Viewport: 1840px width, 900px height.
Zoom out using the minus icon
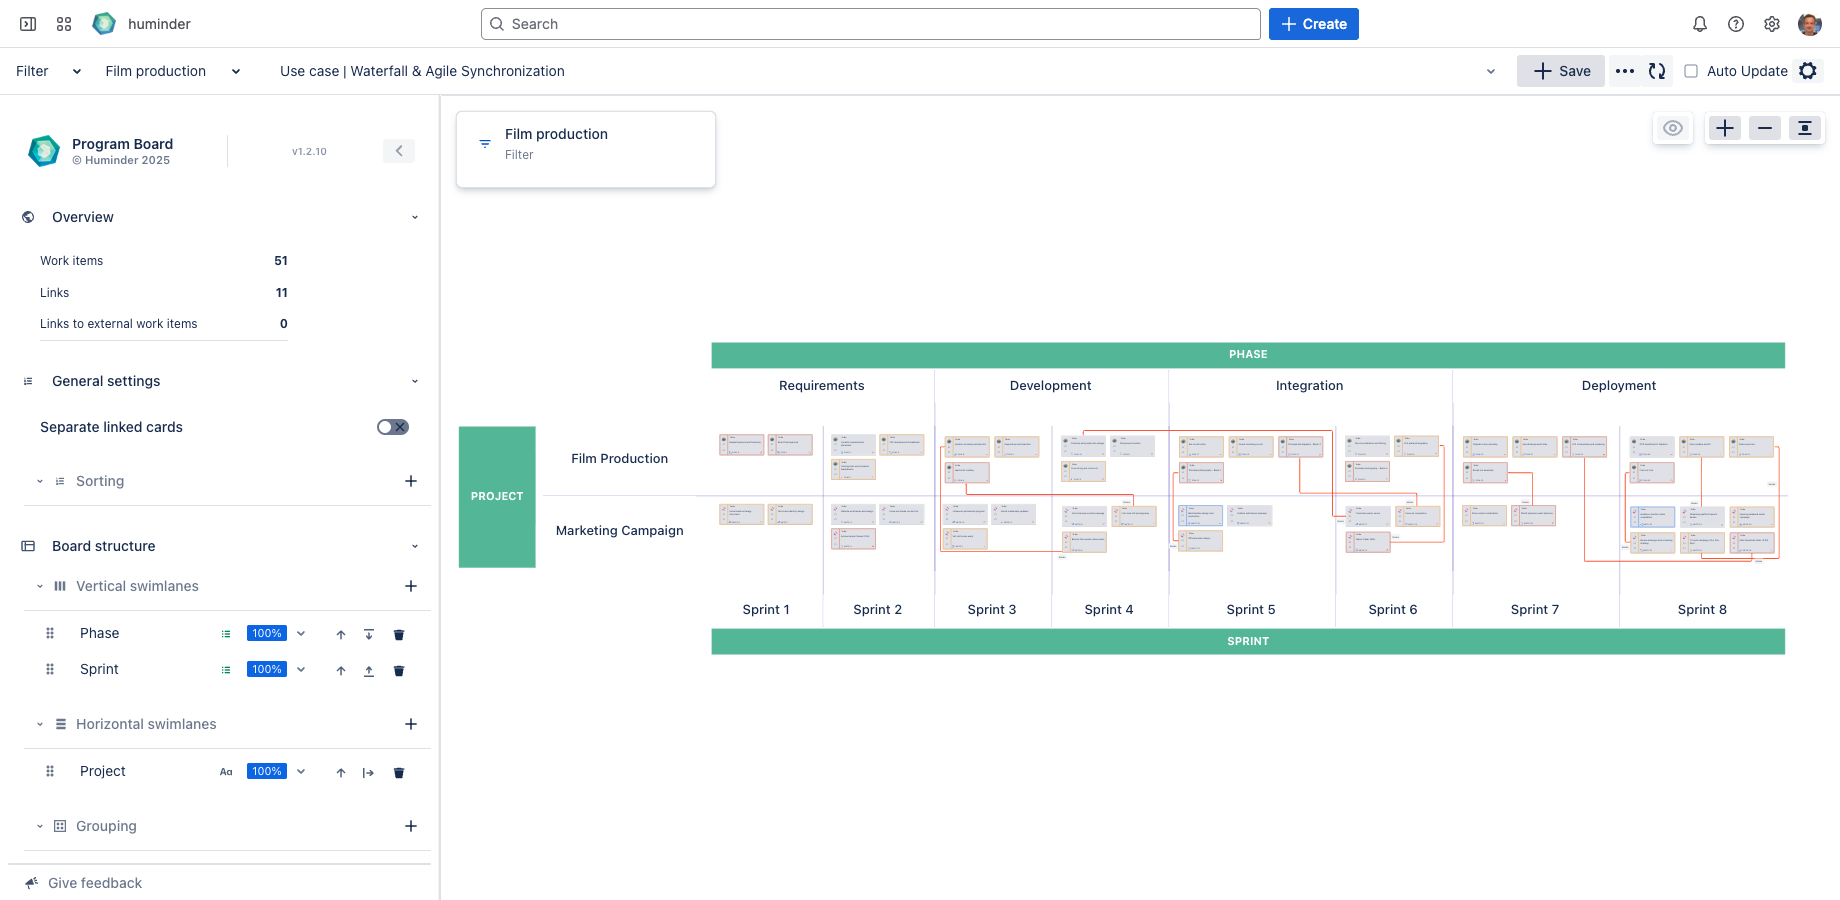tap(1764, 128)
